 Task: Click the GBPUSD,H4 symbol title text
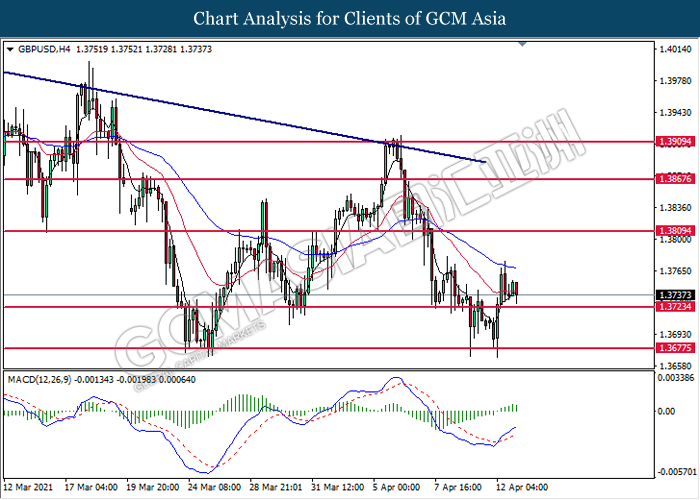pos(44,49)
